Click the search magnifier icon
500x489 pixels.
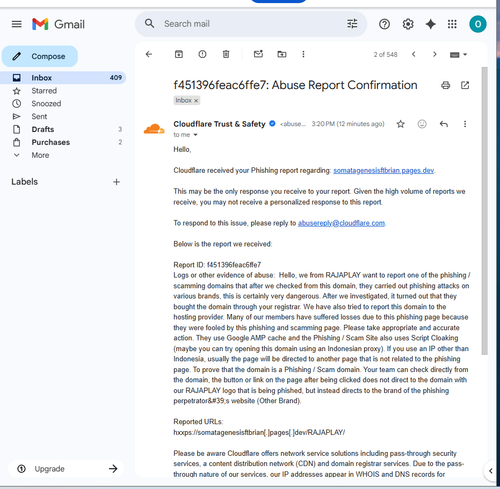pos(149,24)
